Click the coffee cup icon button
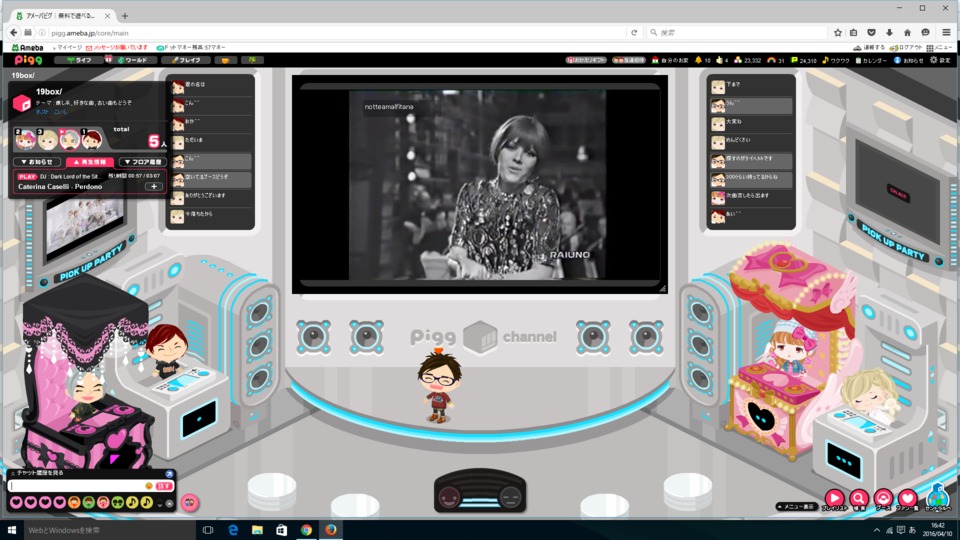Viewport: 960px width, 540px height. point(225,60)
